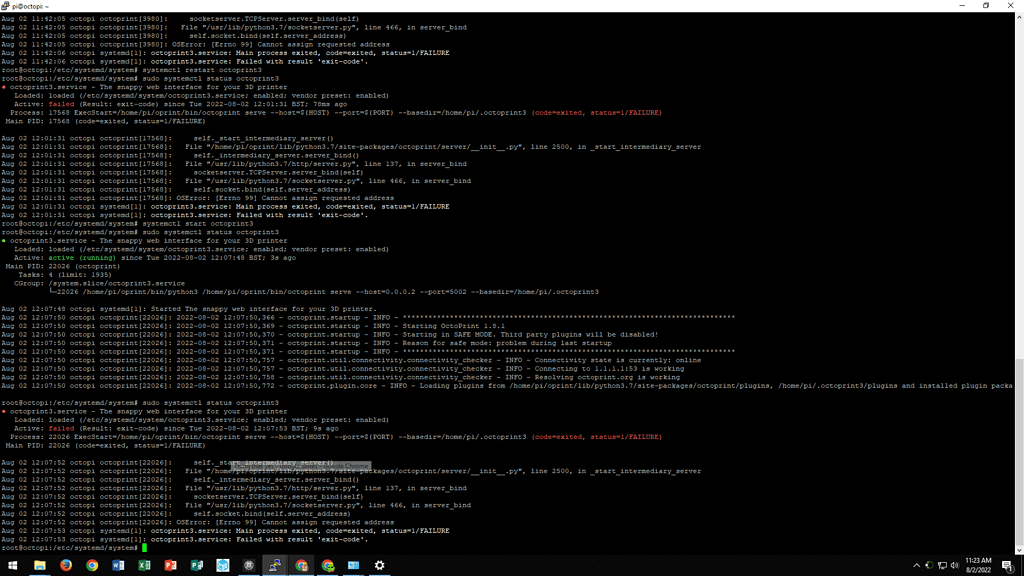Viewport: 1024px width, 576px height.
Task: Click the terminal scrollbar thumb
Action: [x=1018, y=454]
